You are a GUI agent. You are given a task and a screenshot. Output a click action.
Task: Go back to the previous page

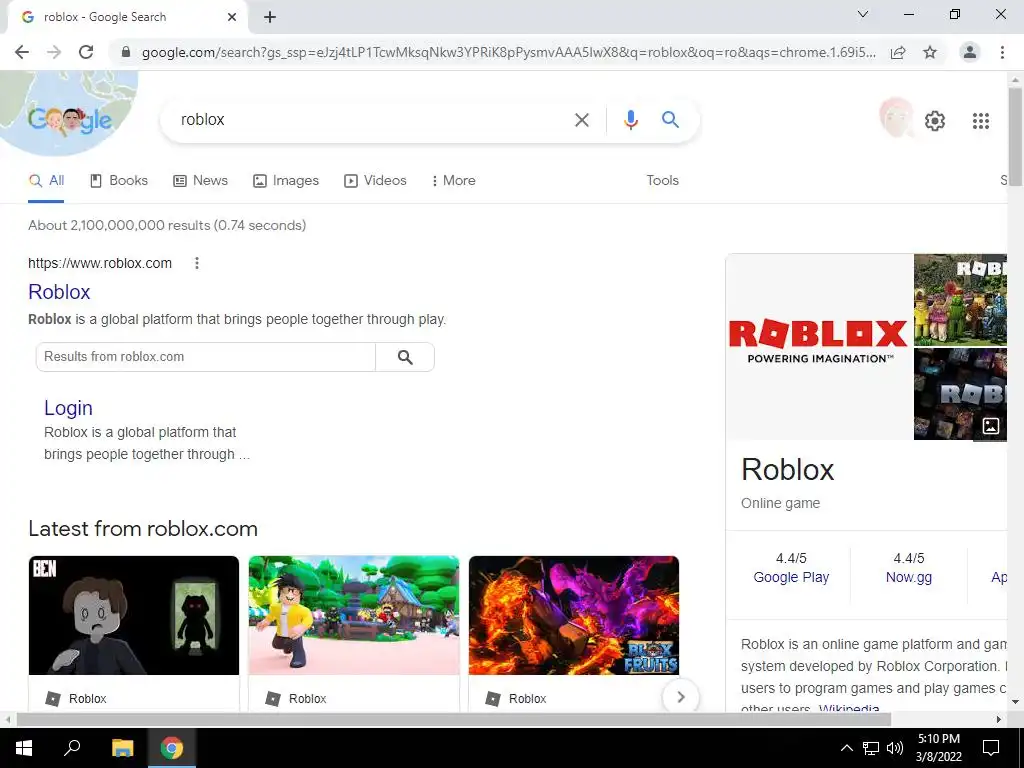pos(22,52)
